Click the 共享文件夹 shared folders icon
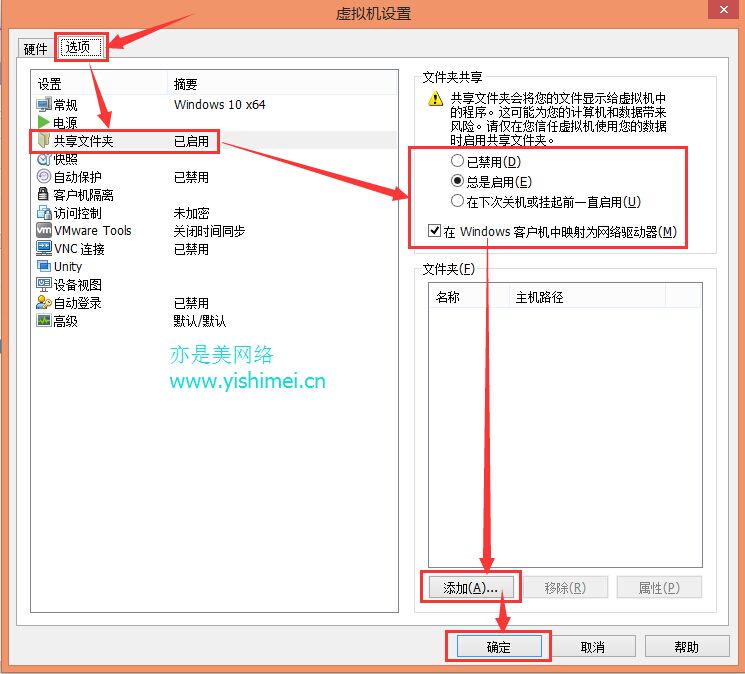The image size is (745, 674). 44,140
